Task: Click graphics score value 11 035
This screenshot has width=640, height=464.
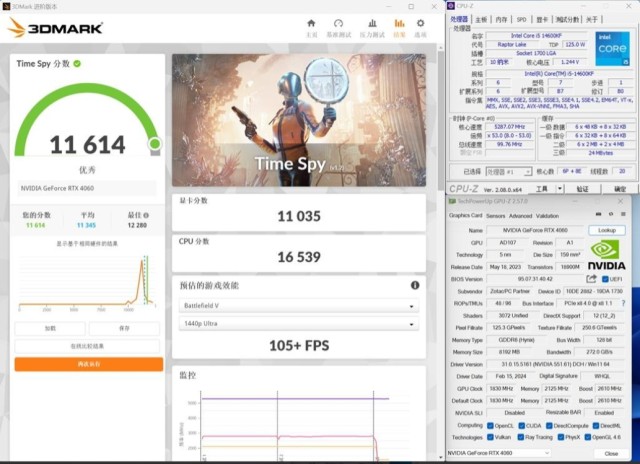Action: (x=299, y=216)
